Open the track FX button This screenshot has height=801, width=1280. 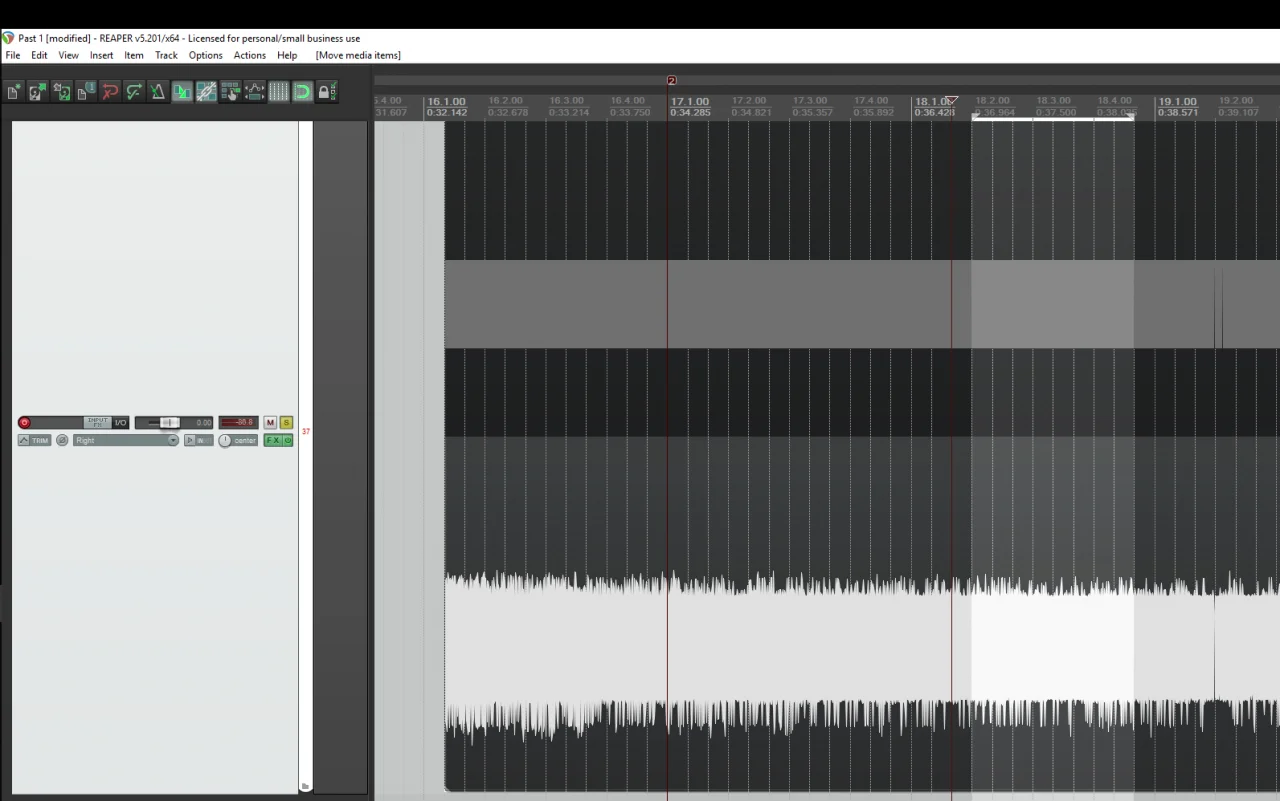point(272,440)
